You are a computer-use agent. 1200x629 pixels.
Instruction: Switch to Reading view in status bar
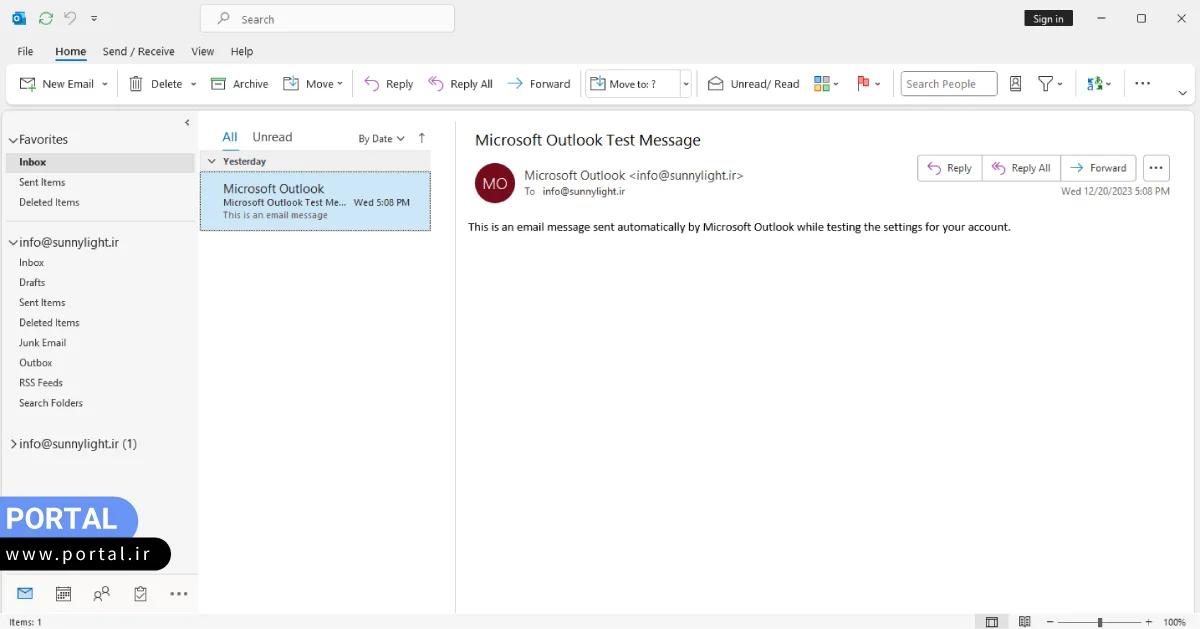(x=1024, y=622)
